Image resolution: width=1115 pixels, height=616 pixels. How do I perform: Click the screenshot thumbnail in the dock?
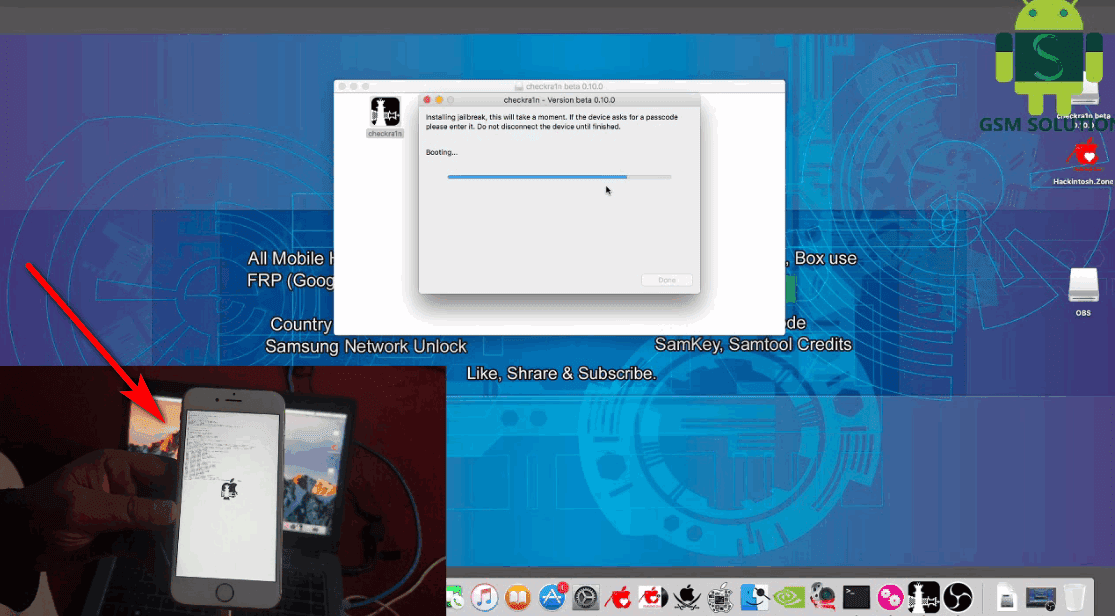1040,598
